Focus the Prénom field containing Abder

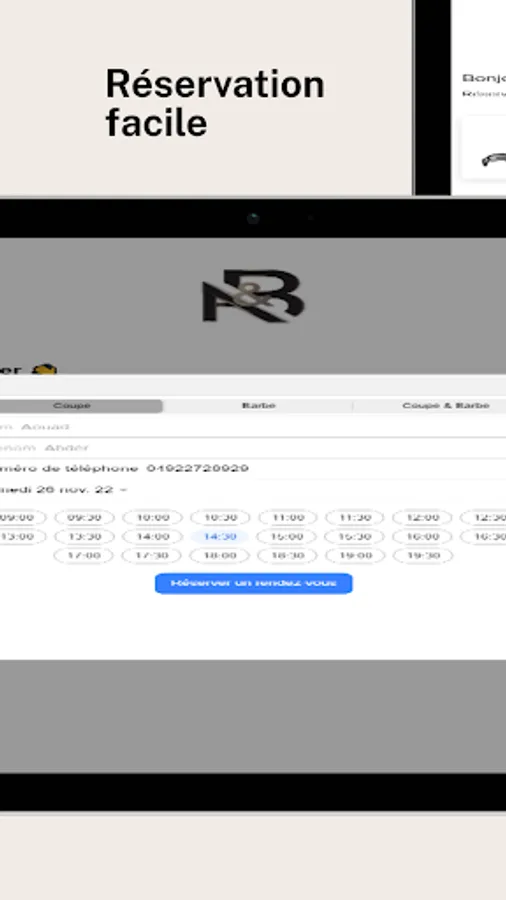[x=253, y=448]
